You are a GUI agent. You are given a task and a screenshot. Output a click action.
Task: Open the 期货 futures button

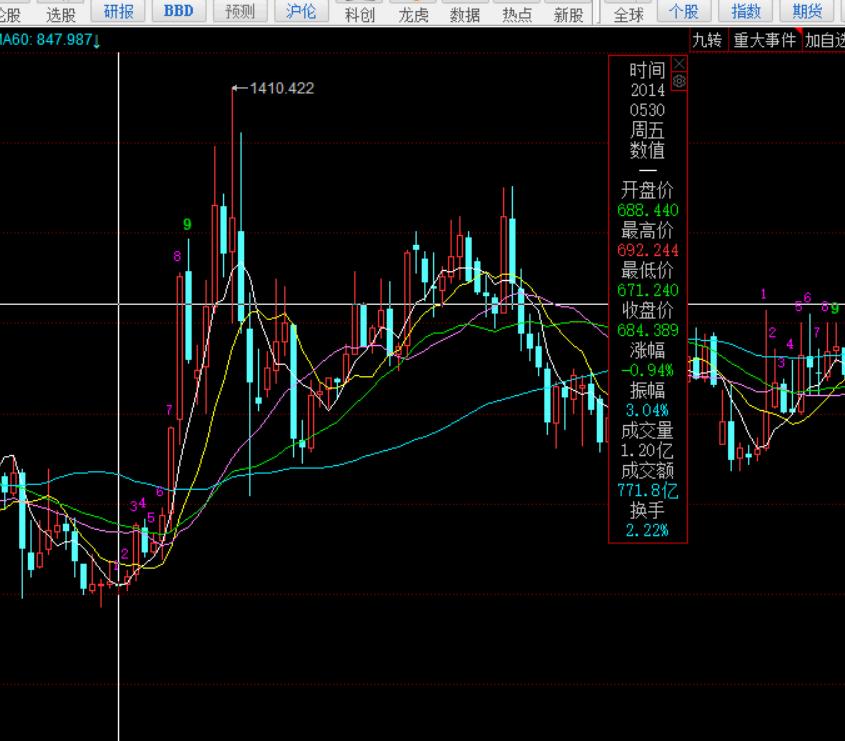tap(807, 12)
